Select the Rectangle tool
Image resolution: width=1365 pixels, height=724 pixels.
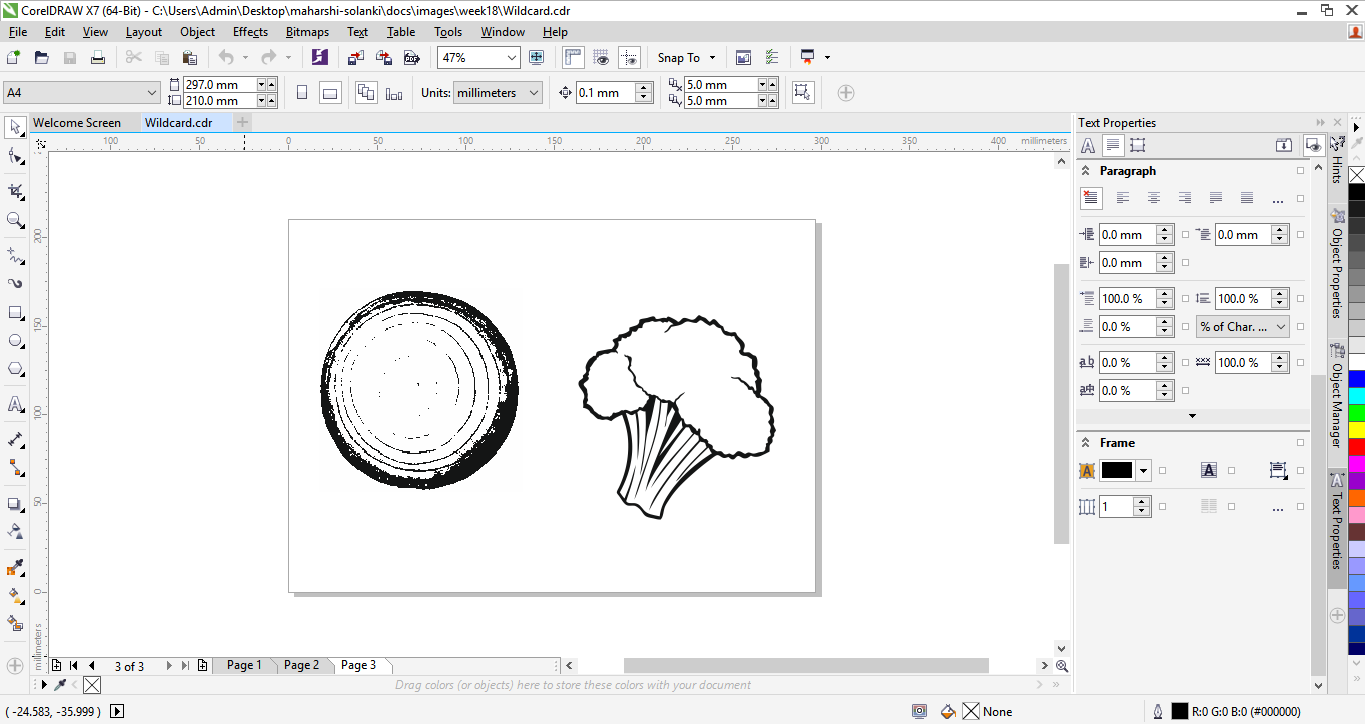click(15, 313)
